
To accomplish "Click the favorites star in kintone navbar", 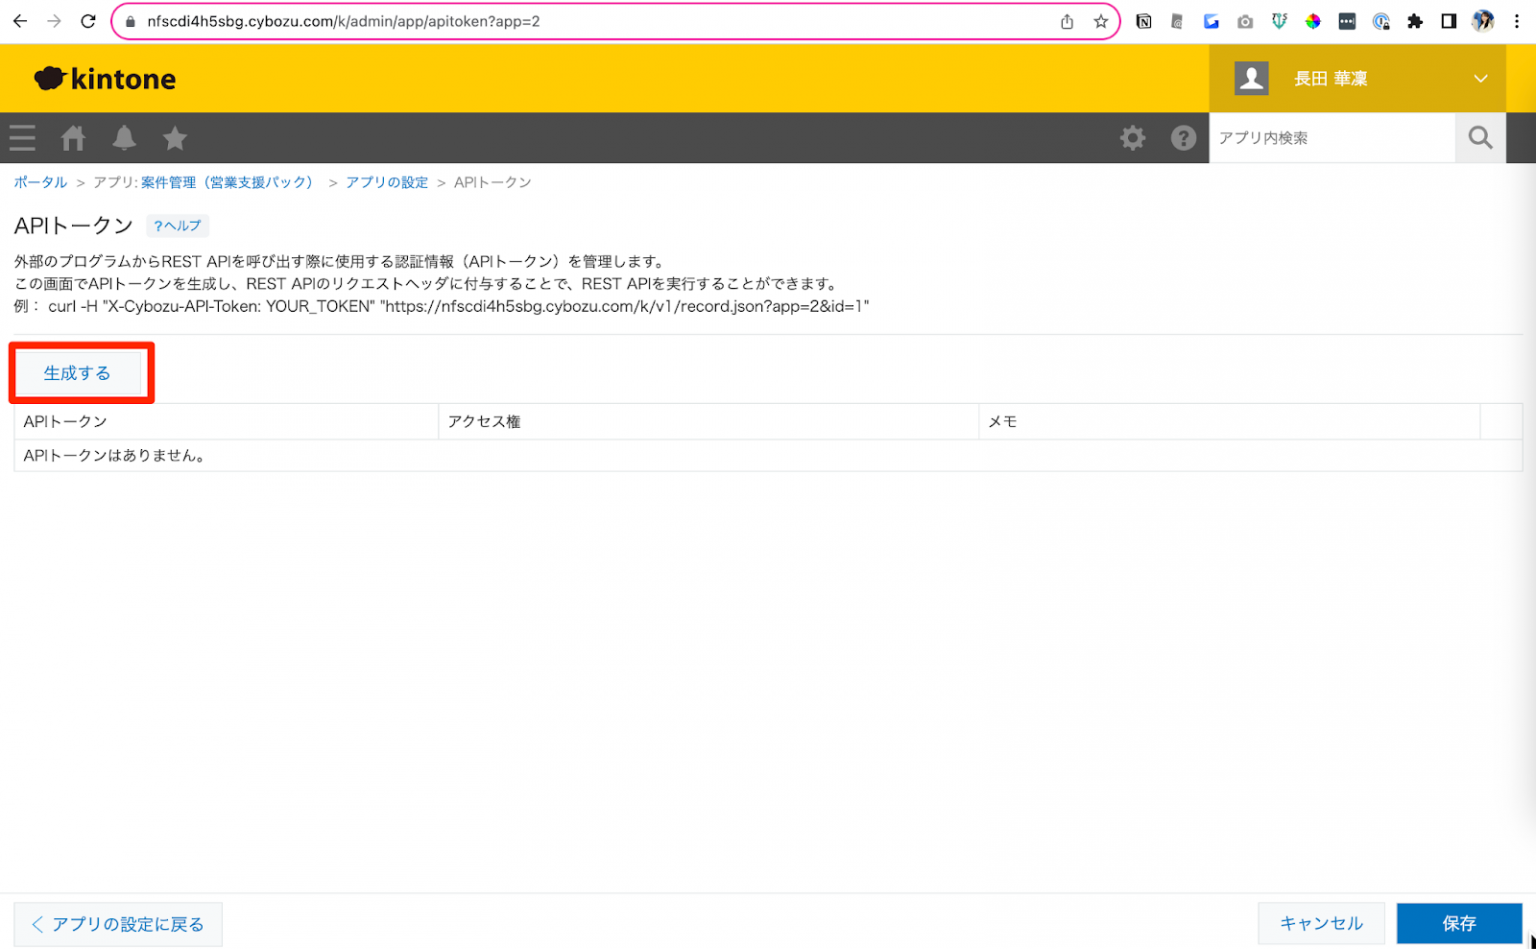I will click(174, 138).
